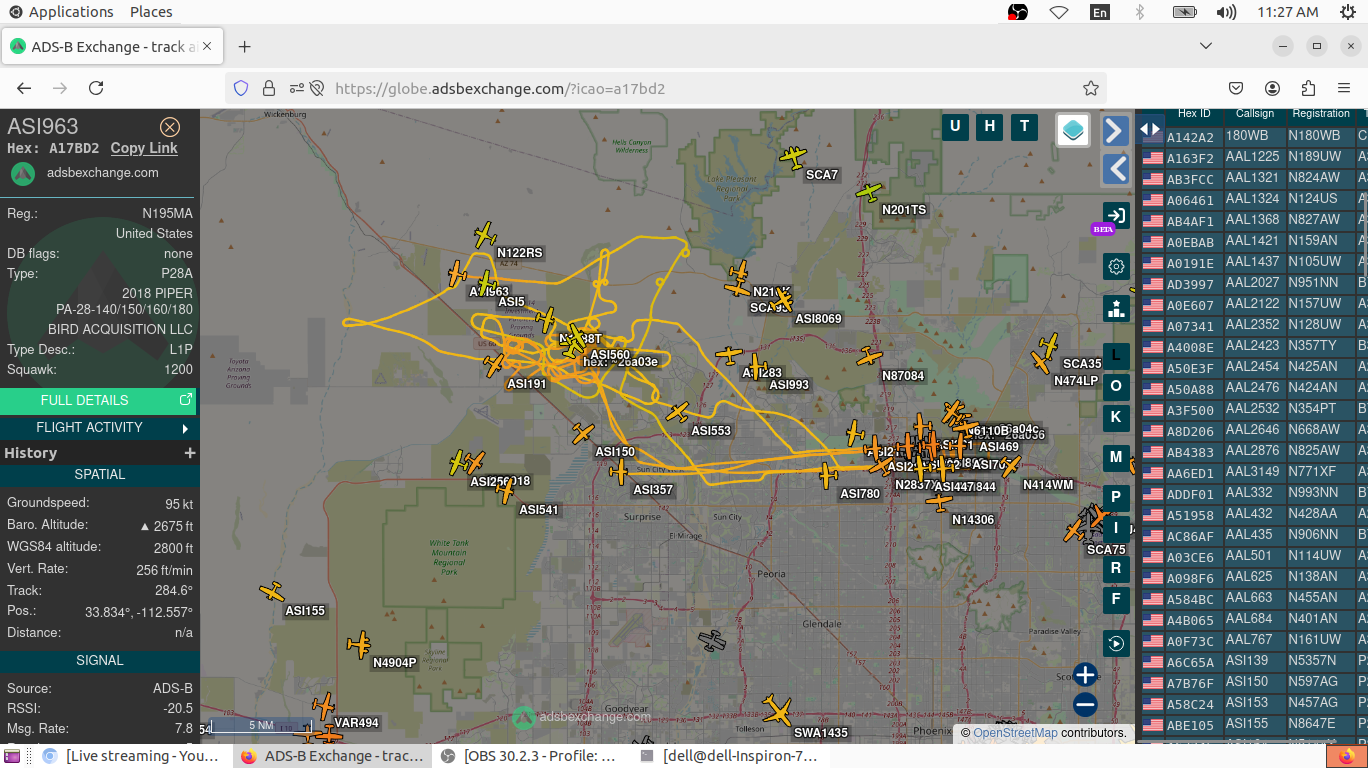The width and height of the screenshot is (1368, 768).
Task: Open the Firefox application menu
Action: pyautogui.click(x=1344, y=88)
